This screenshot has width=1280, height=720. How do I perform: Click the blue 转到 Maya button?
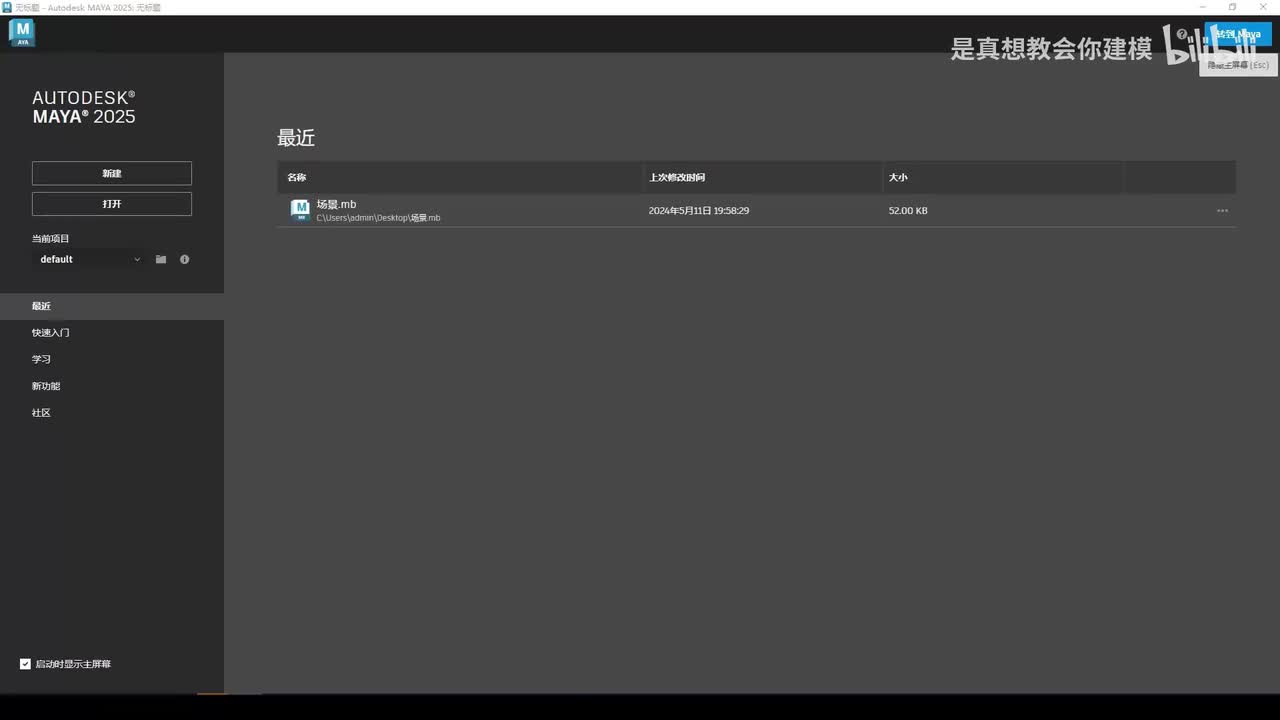point(1238,34)
